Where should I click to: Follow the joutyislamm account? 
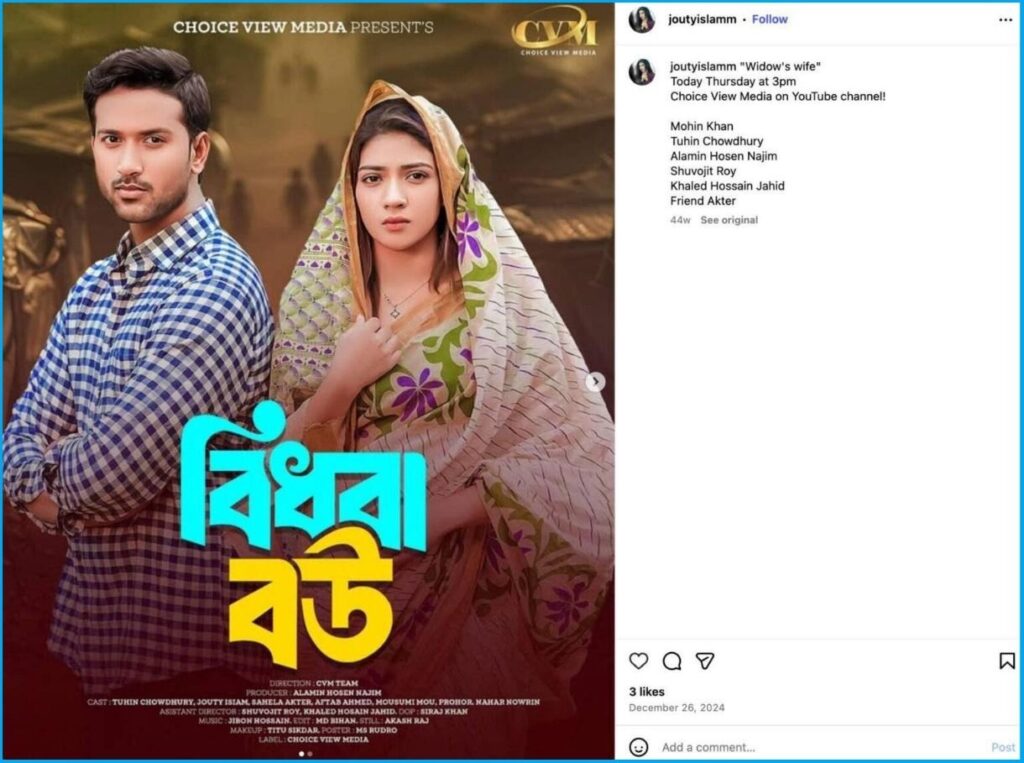click(769, 20)
